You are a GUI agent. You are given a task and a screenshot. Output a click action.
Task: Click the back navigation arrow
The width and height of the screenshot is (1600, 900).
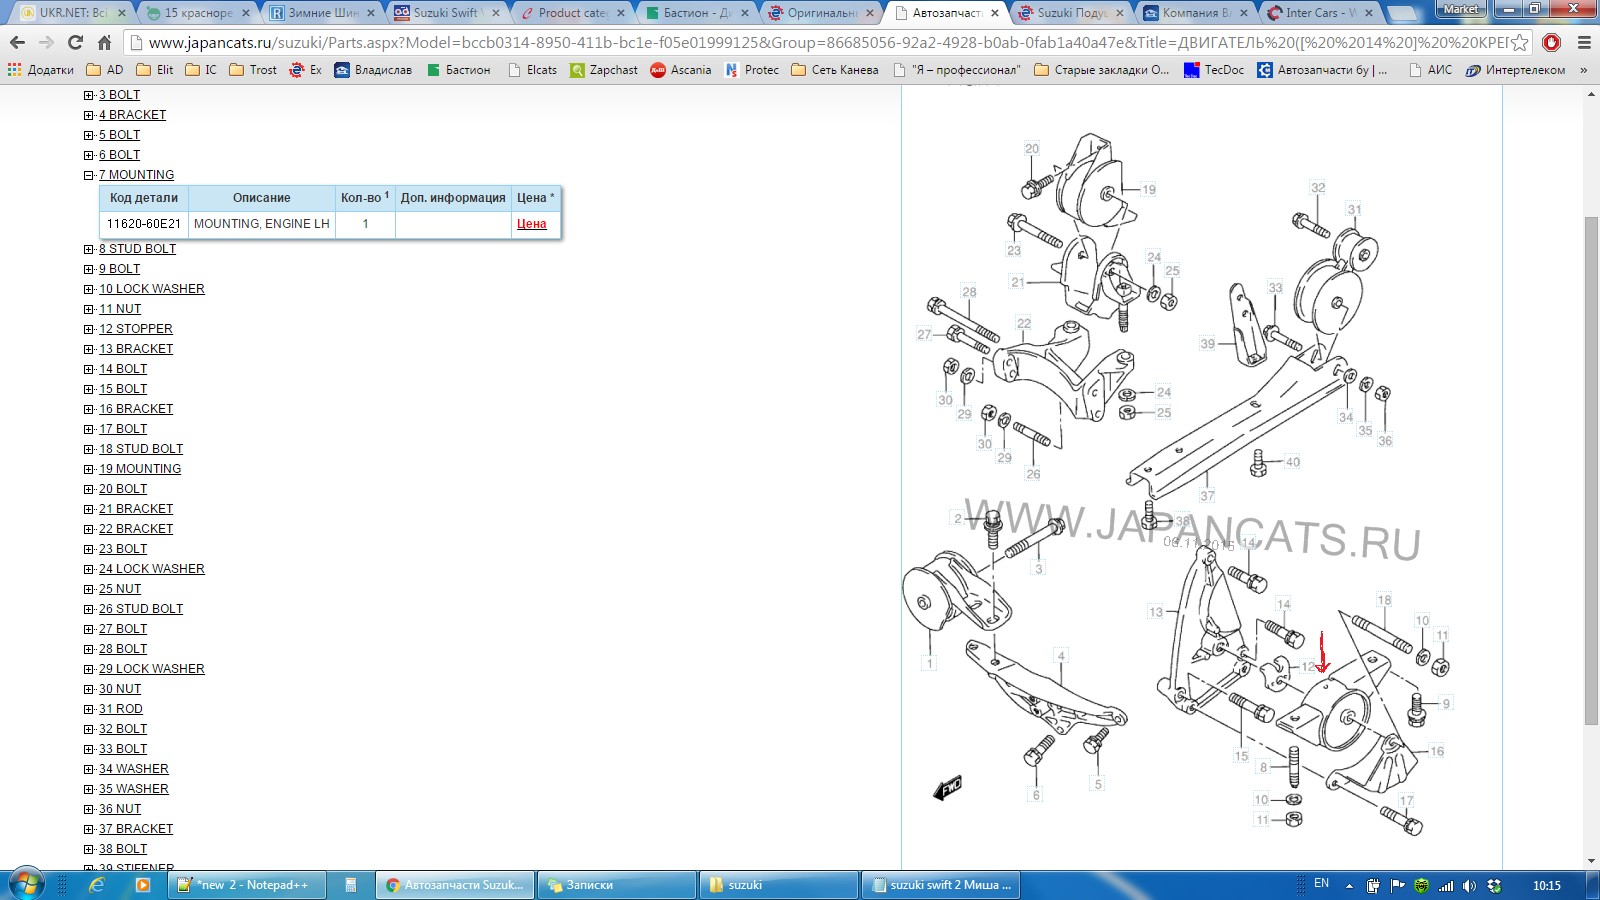pyautogui.click(x=17, y=42)
